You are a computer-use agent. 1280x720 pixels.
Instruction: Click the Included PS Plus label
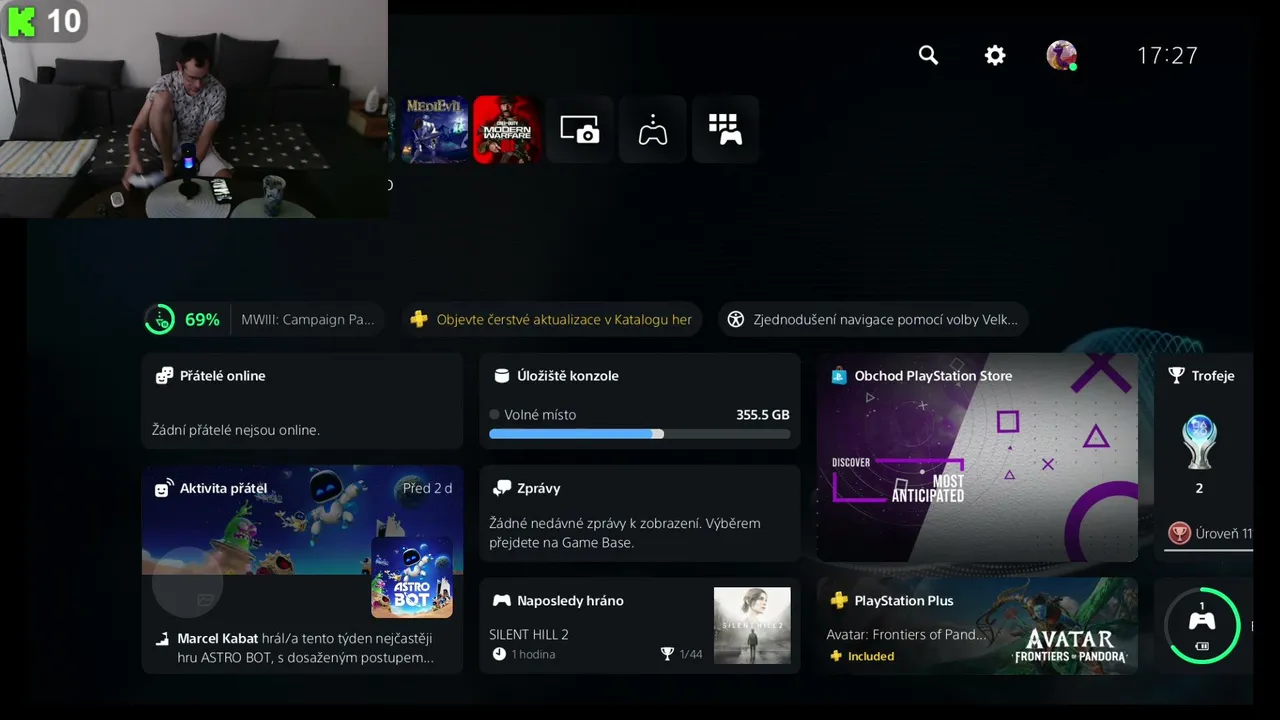click(871, 656)
